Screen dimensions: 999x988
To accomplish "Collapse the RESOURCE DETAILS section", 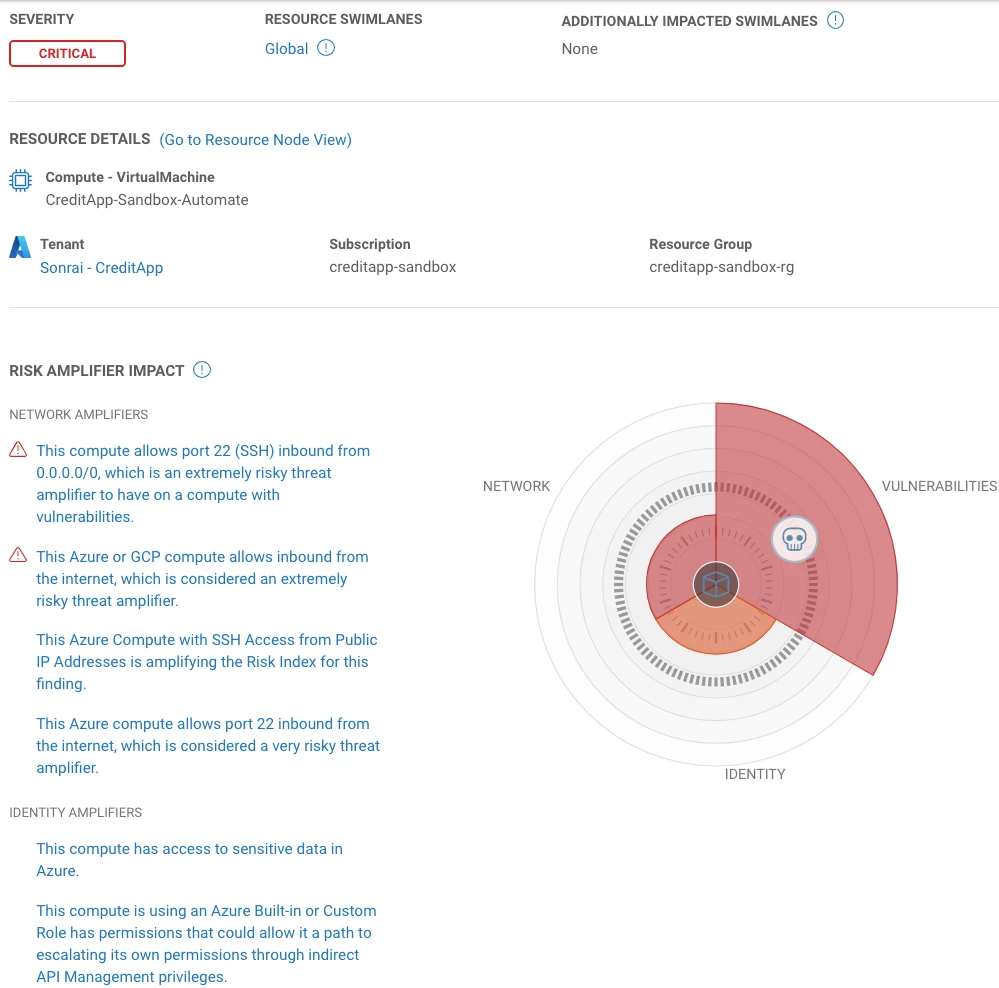I will coord(79,139).
